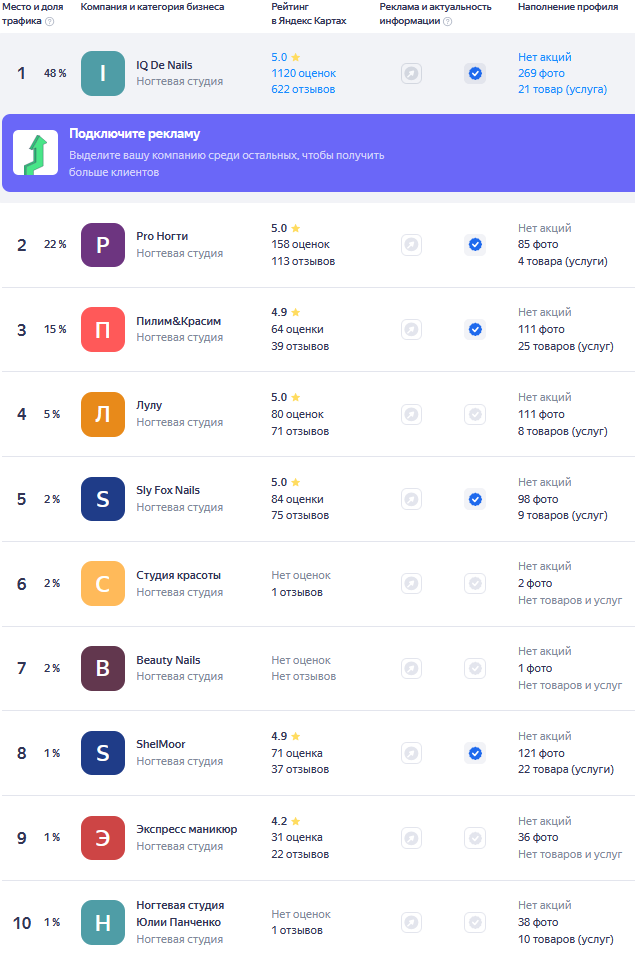Screen dimensions: 635x960
Task: Click the Экспресс маникюр red avatar
Action: [x=103, y=838]
